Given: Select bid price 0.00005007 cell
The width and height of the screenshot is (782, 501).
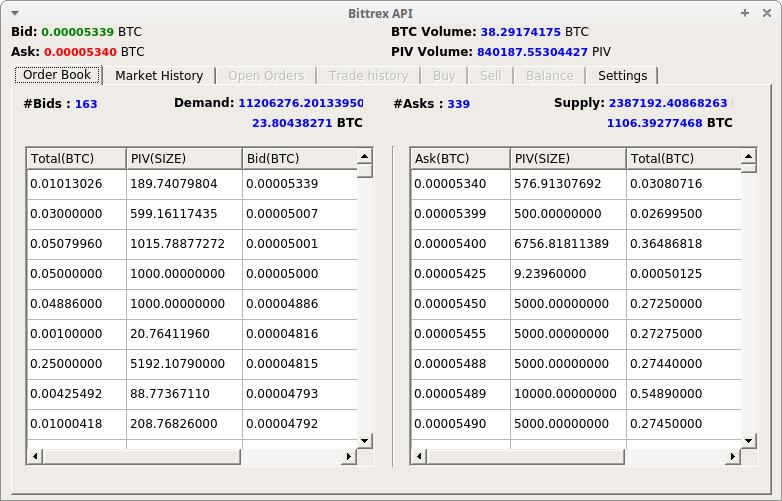Looking at the screenshot, I should click(300, 214).
